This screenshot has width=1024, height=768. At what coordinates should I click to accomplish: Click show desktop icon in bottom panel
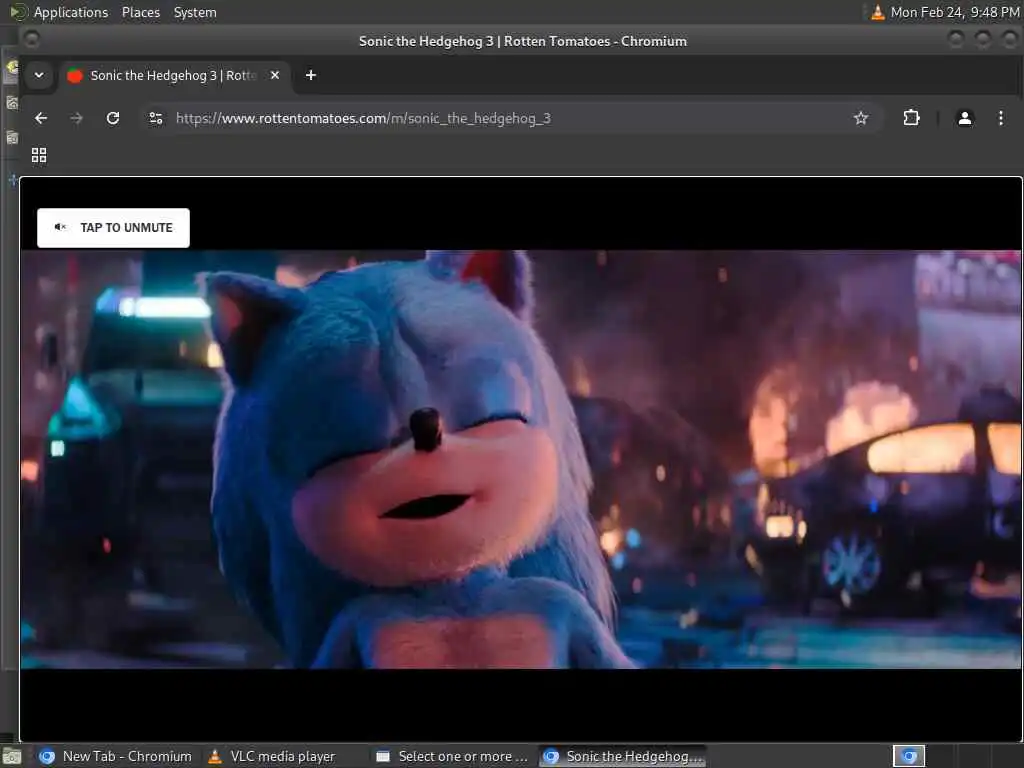[x=12, y=757]
